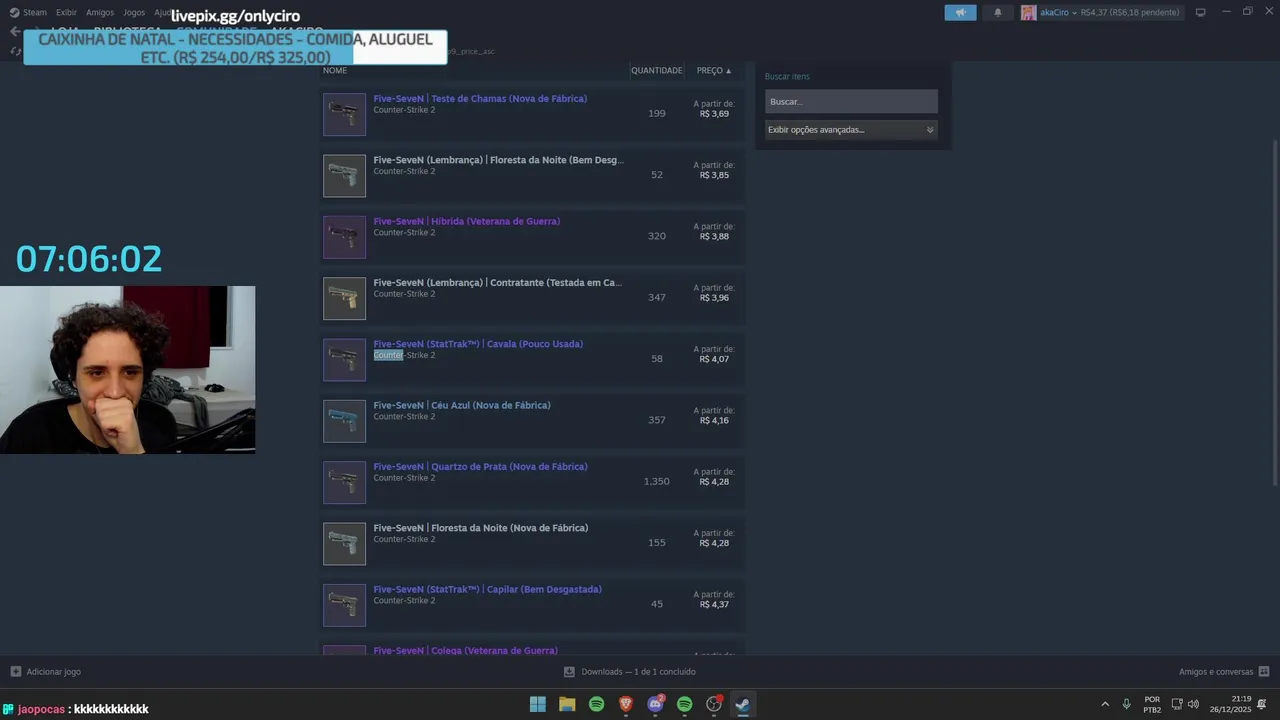1280x720 pixels.
Task: Click price R$ 3,85 of Floresta da Noite
Action: point(714,175)
